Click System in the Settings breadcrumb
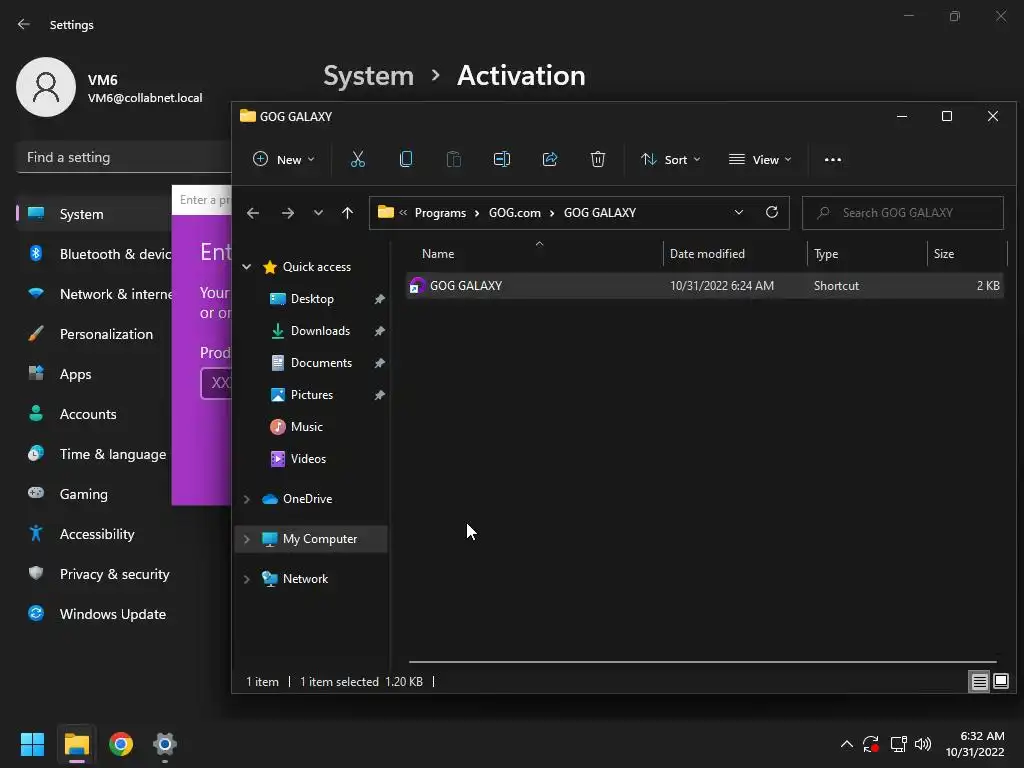This screenshot has width=1024, height=768. [x=368, y=76]
